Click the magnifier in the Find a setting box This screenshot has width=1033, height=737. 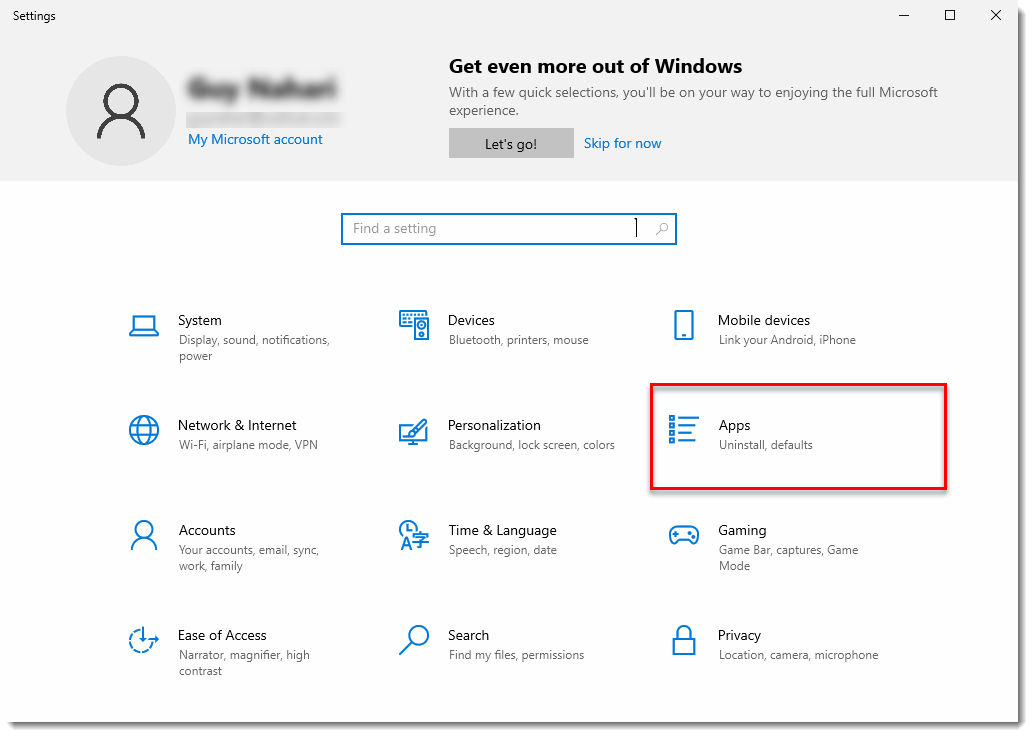pos(662,229)
